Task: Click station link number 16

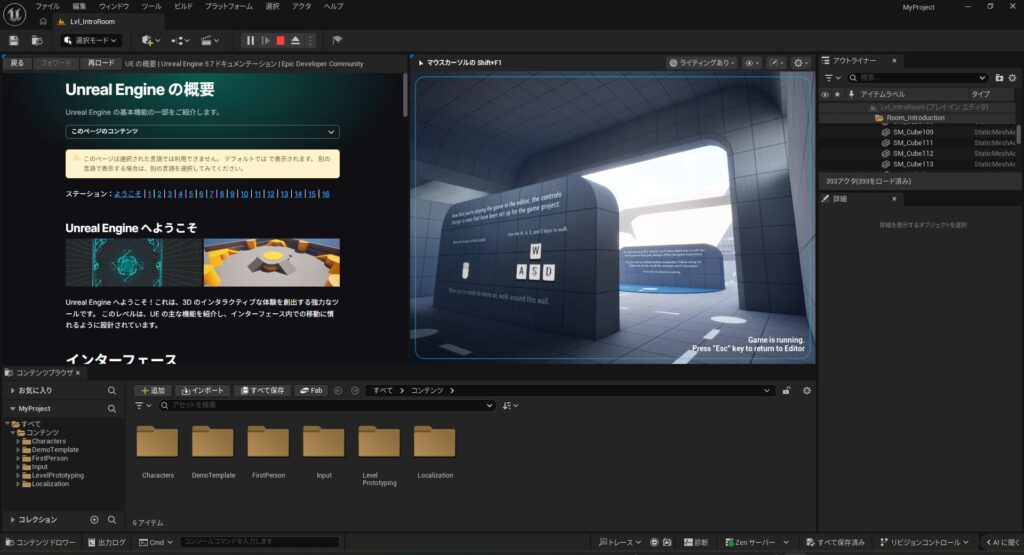Action: pyautogui.click(x=325, y=194)
